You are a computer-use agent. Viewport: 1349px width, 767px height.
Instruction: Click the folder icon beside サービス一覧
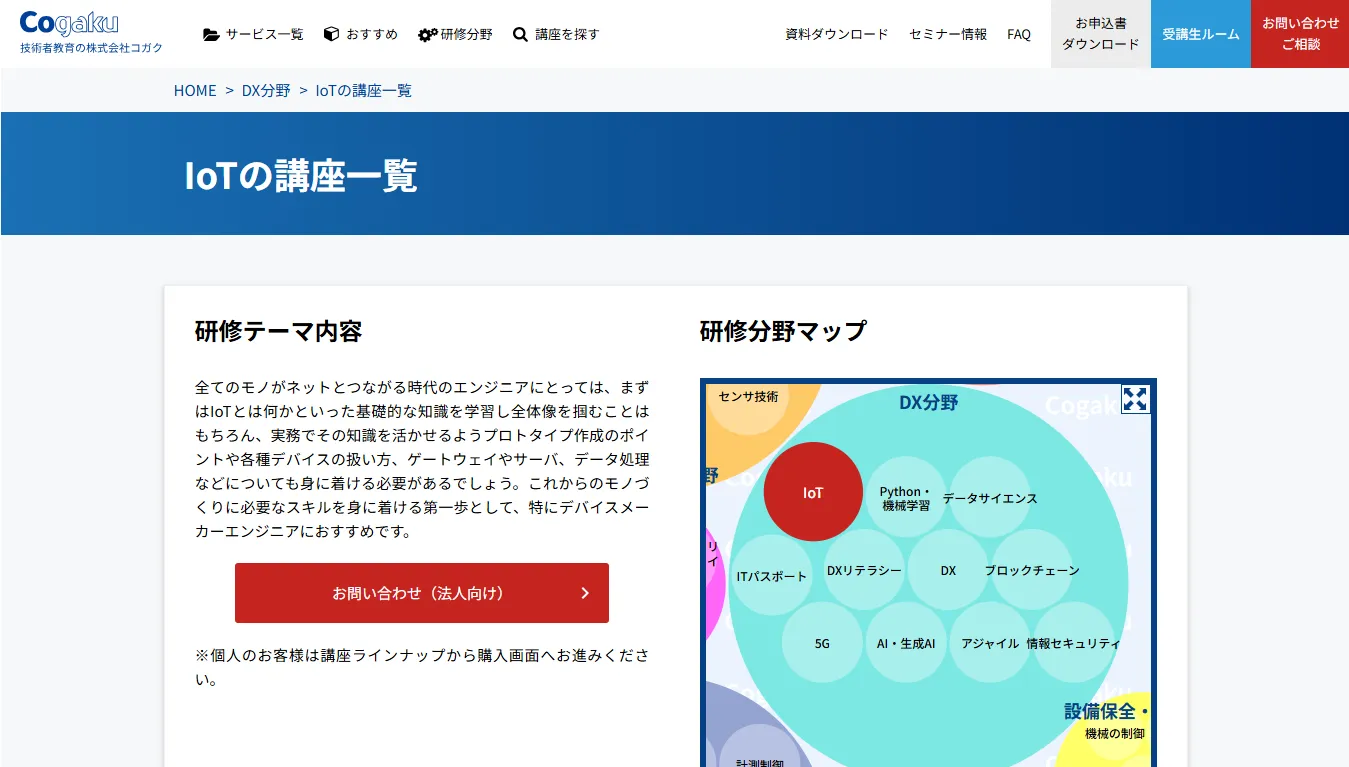[x=211, y=34]
